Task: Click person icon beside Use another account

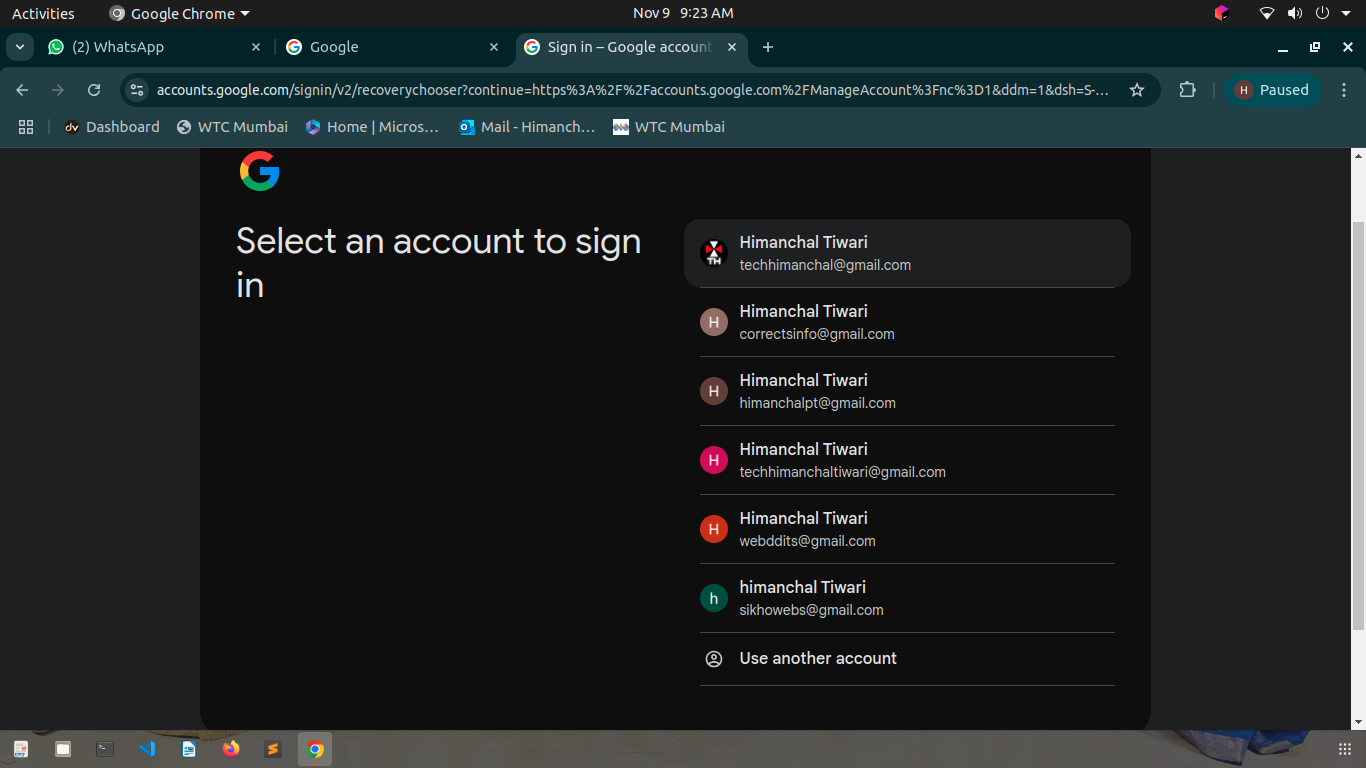Action: click(x=714, y=659)
